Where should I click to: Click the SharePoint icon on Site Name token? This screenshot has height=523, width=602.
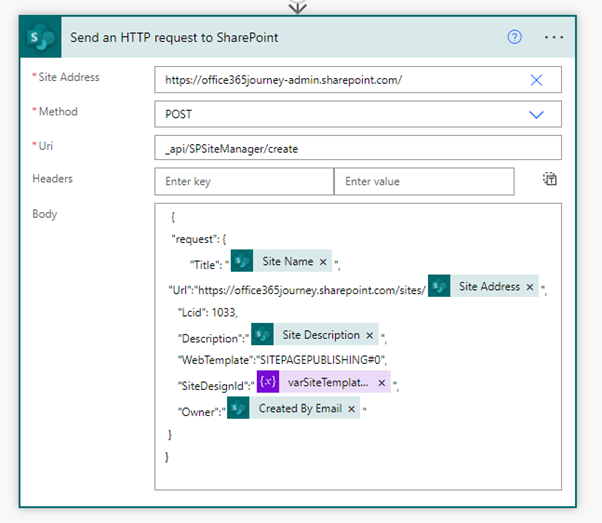coord(242,261)
